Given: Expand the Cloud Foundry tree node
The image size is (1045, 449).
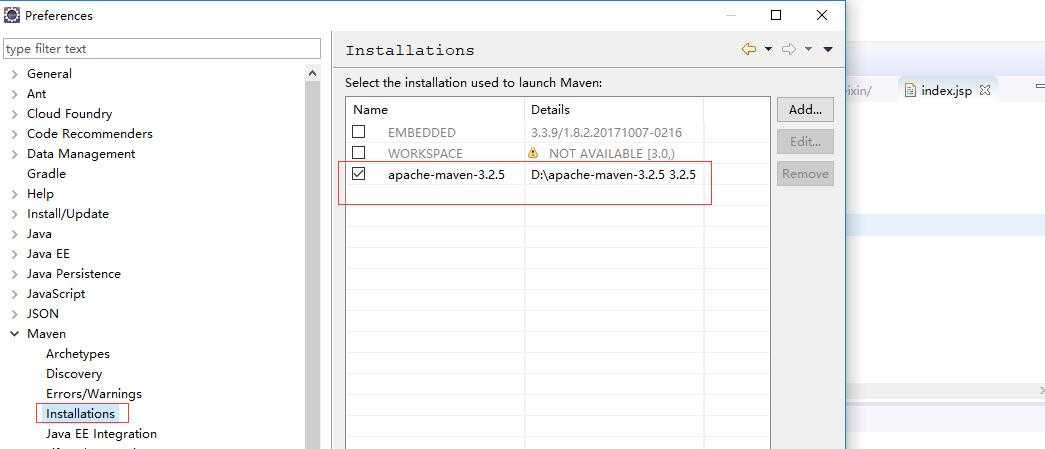Looking at the screenshot, I should (x=14, y=115).
